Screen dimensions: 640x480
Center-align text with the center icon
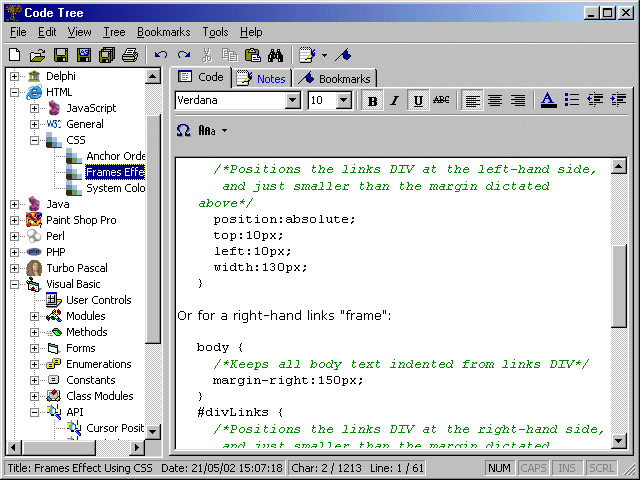pyautogui.click(x=495, y=100)
